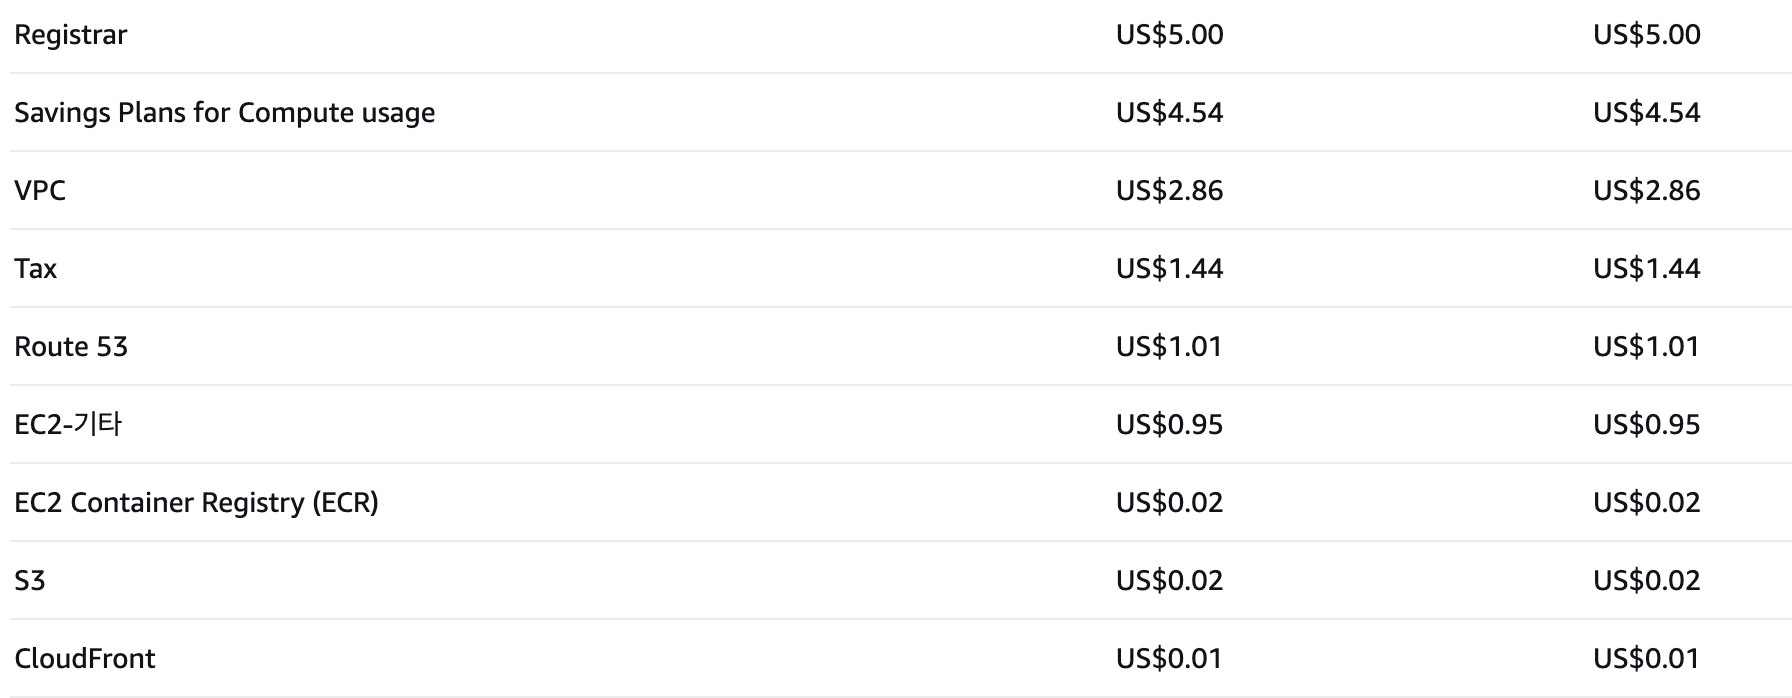The height and width of the screenshot is (698, 1792).
Task: Select the leftmost US$0.02 amount in S3 row
Action: click(x=1169, y=581)
